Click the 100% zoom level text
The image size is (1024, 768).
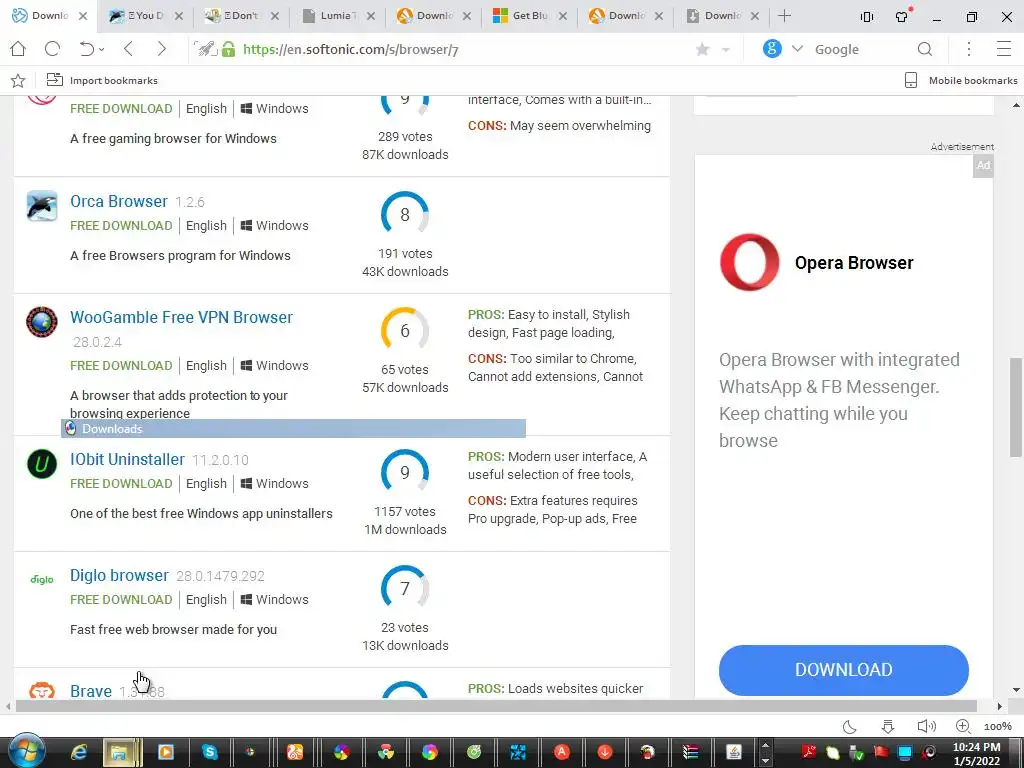(998, 727)
